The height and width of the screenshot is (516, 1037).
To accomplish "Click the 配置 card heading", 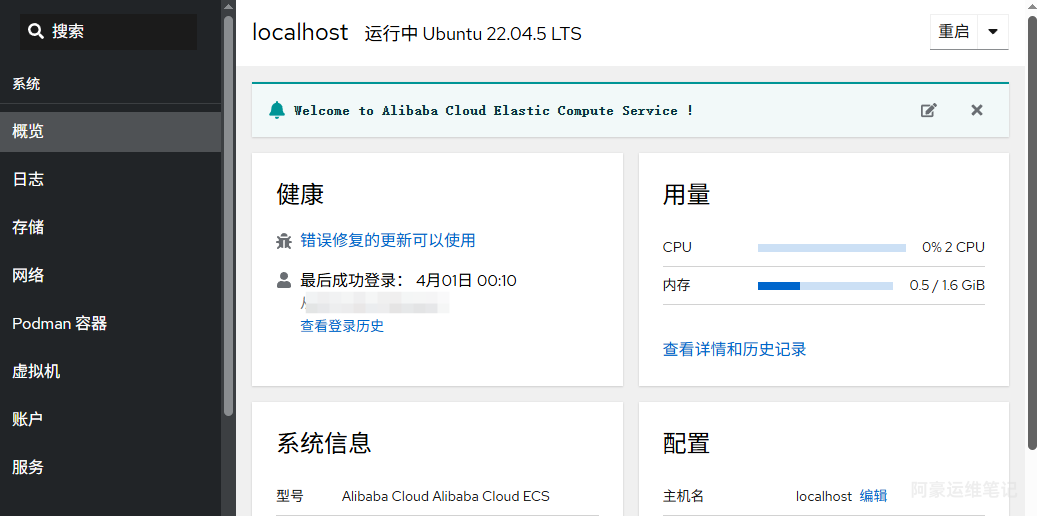I will tap(686, 443).
